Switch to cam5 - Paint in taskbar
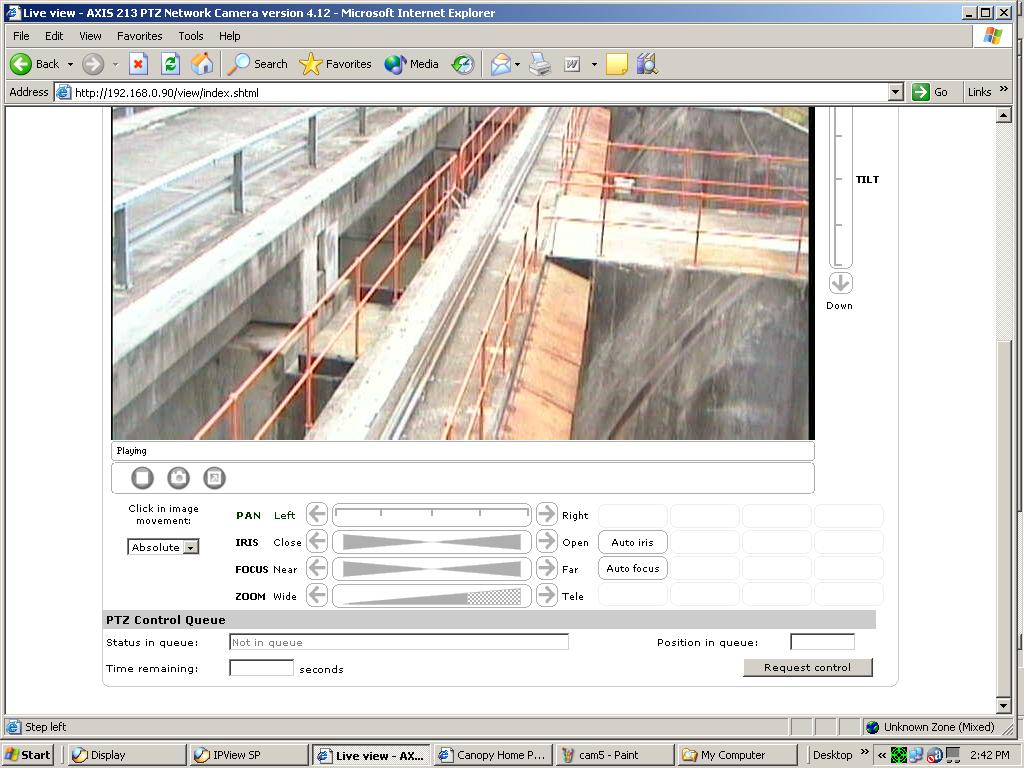Viewport: 1024px width, 768px height. pyautogui.click(x=614, y=755)
